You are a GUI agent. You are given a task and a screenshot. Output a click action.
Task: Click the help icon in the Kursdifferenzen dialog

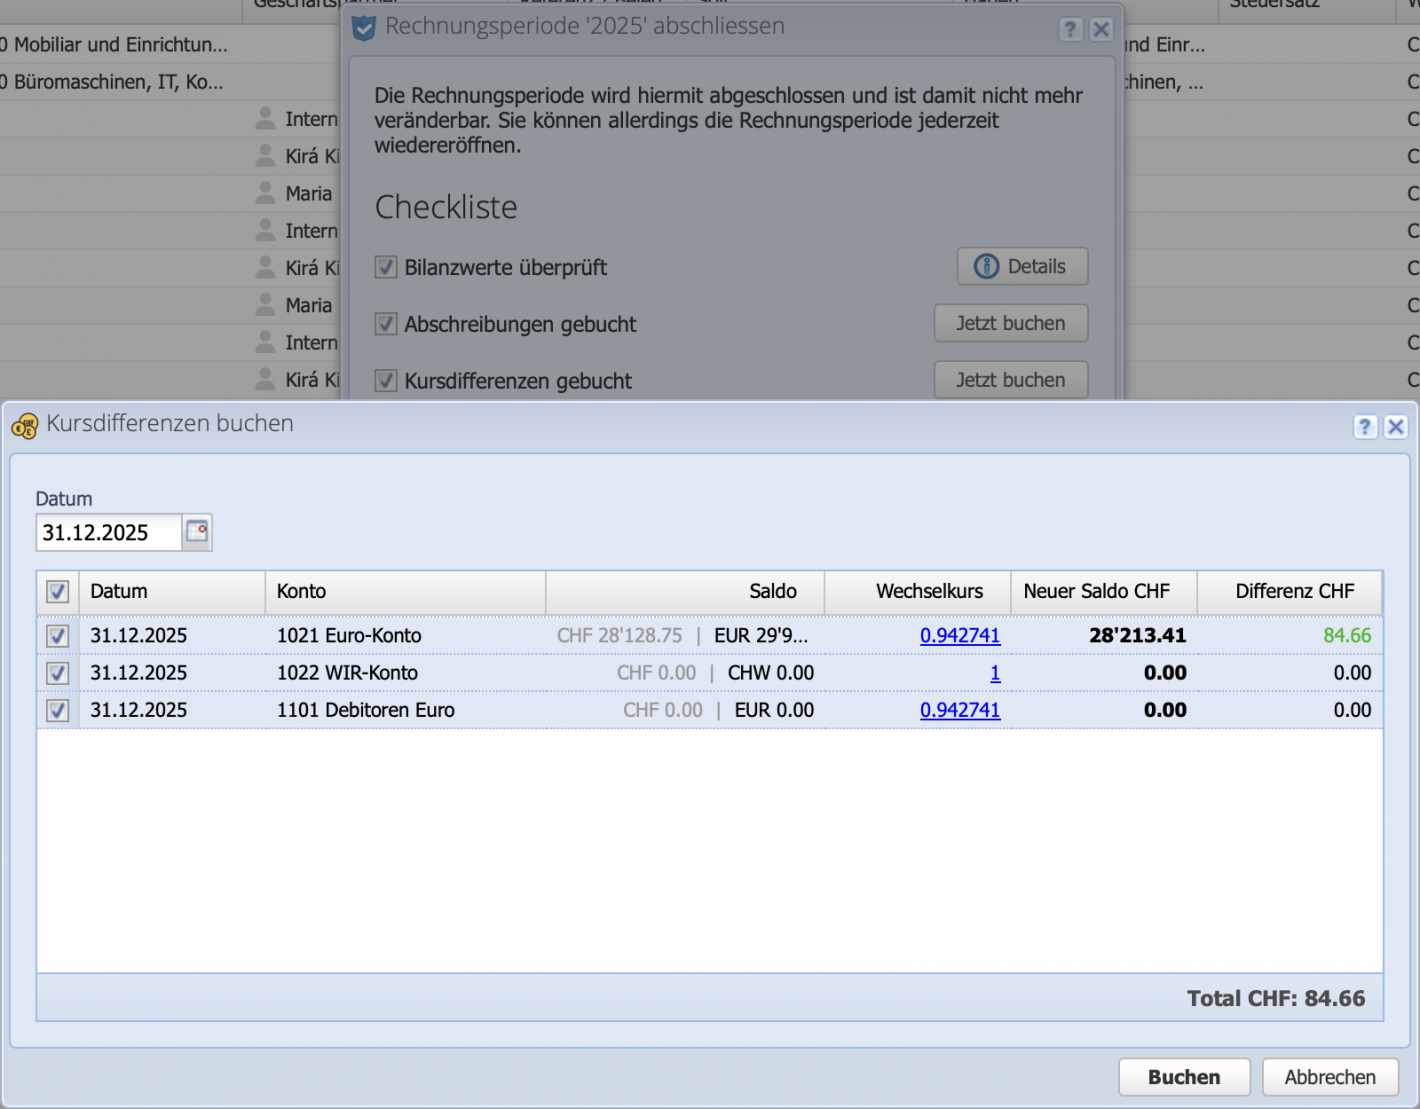pyautogui.click(x=1365, y=426)
